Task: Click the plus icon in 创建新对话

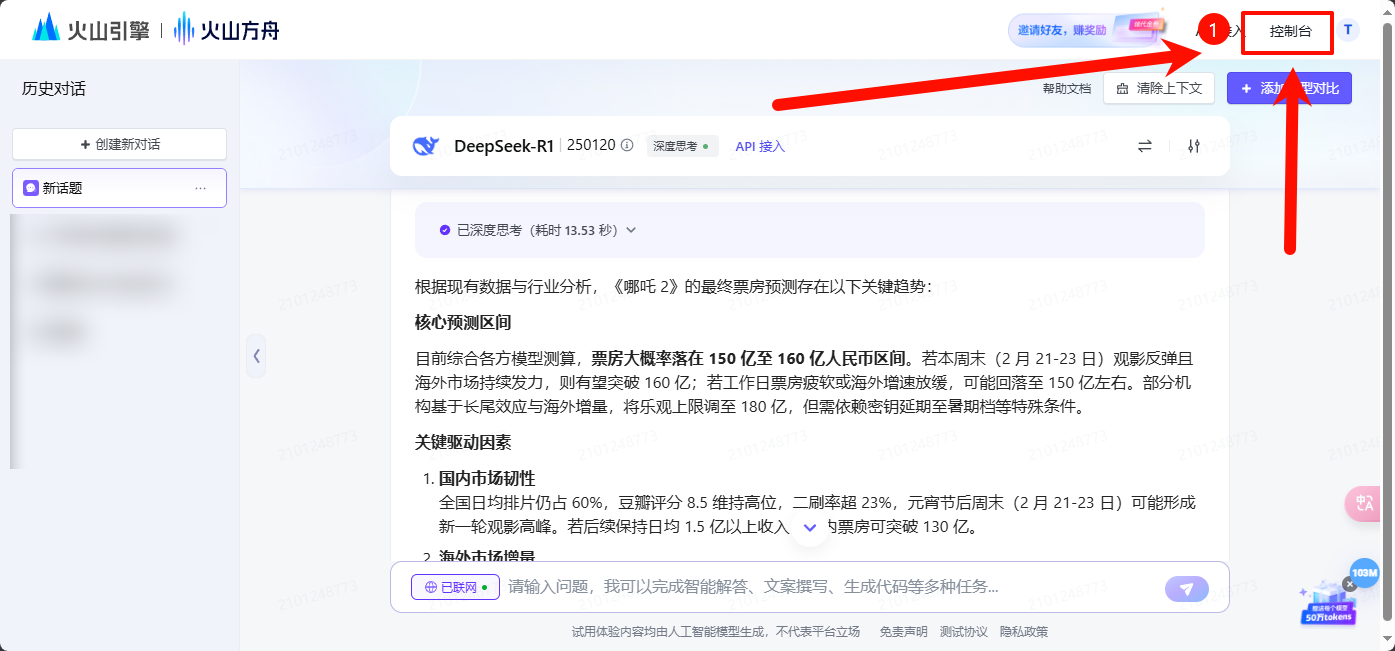Action: (85, 145)
